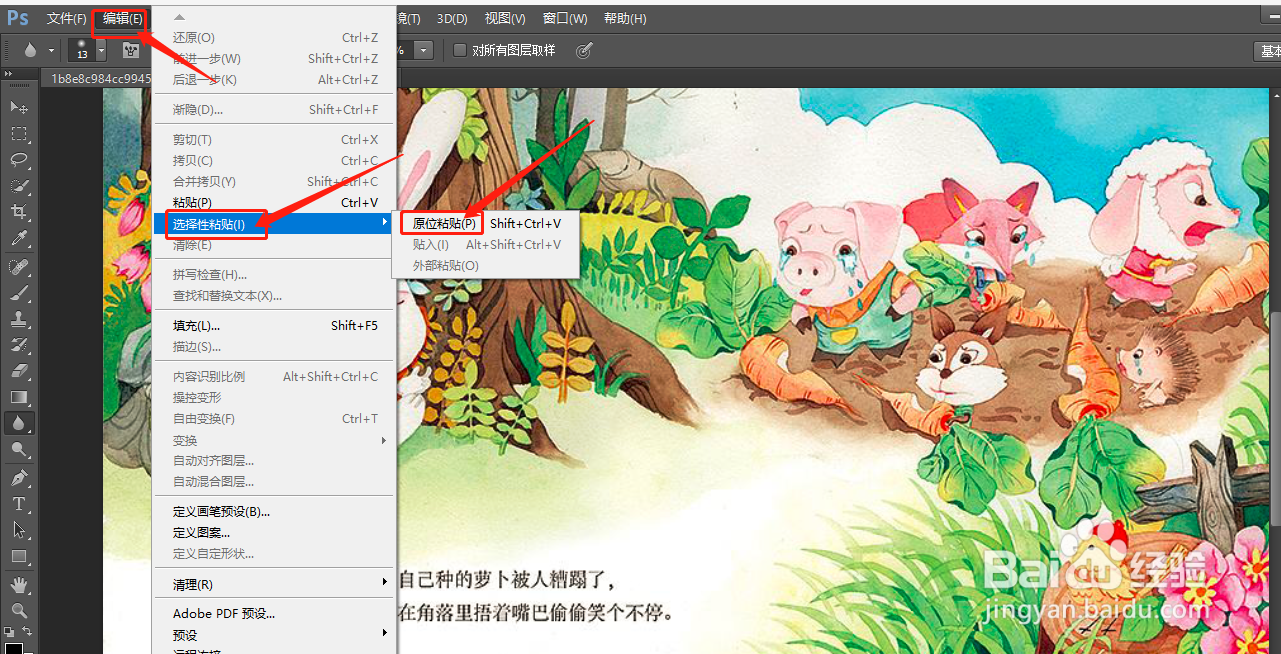The image size is (1281, 654).
Task: Select the Eyedropper tool
Action: pyautogui.click(x=19, y=238)
